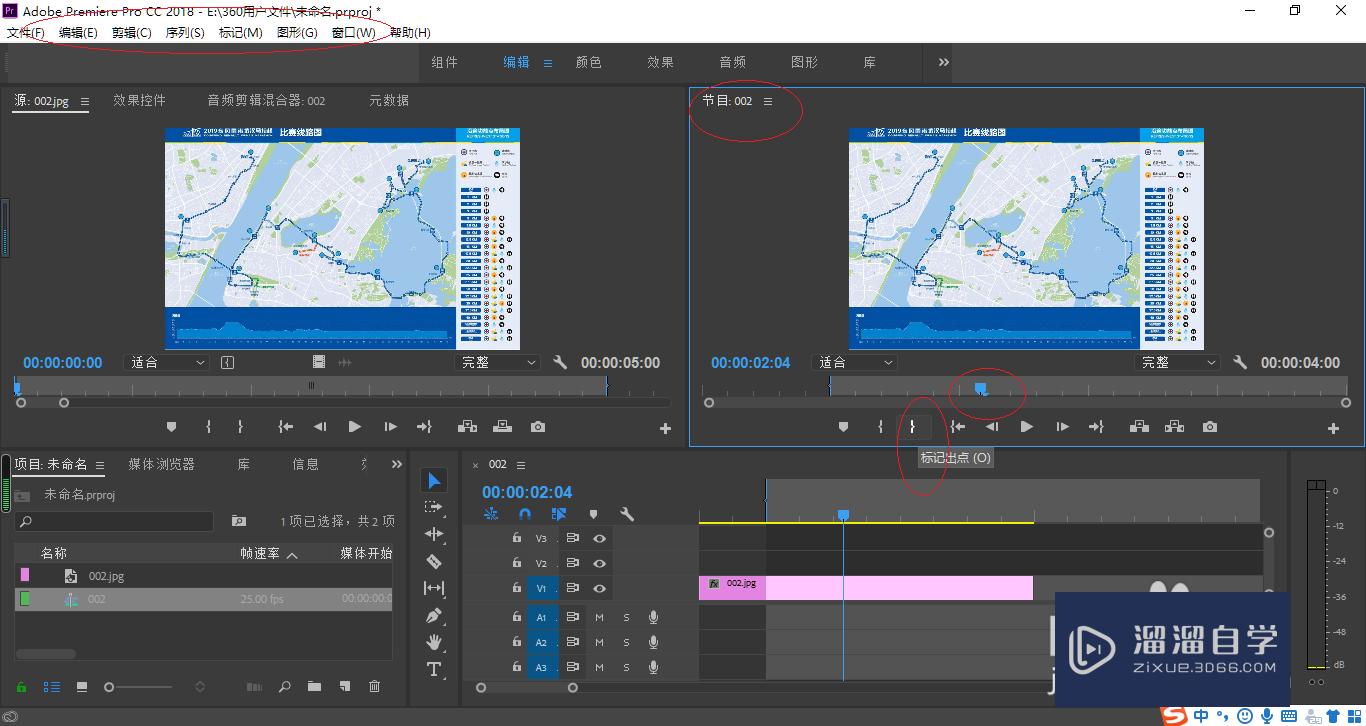1366x726 pixels.
Task: Step forward one frame in Program monitor
Action: coord(1062,427)
